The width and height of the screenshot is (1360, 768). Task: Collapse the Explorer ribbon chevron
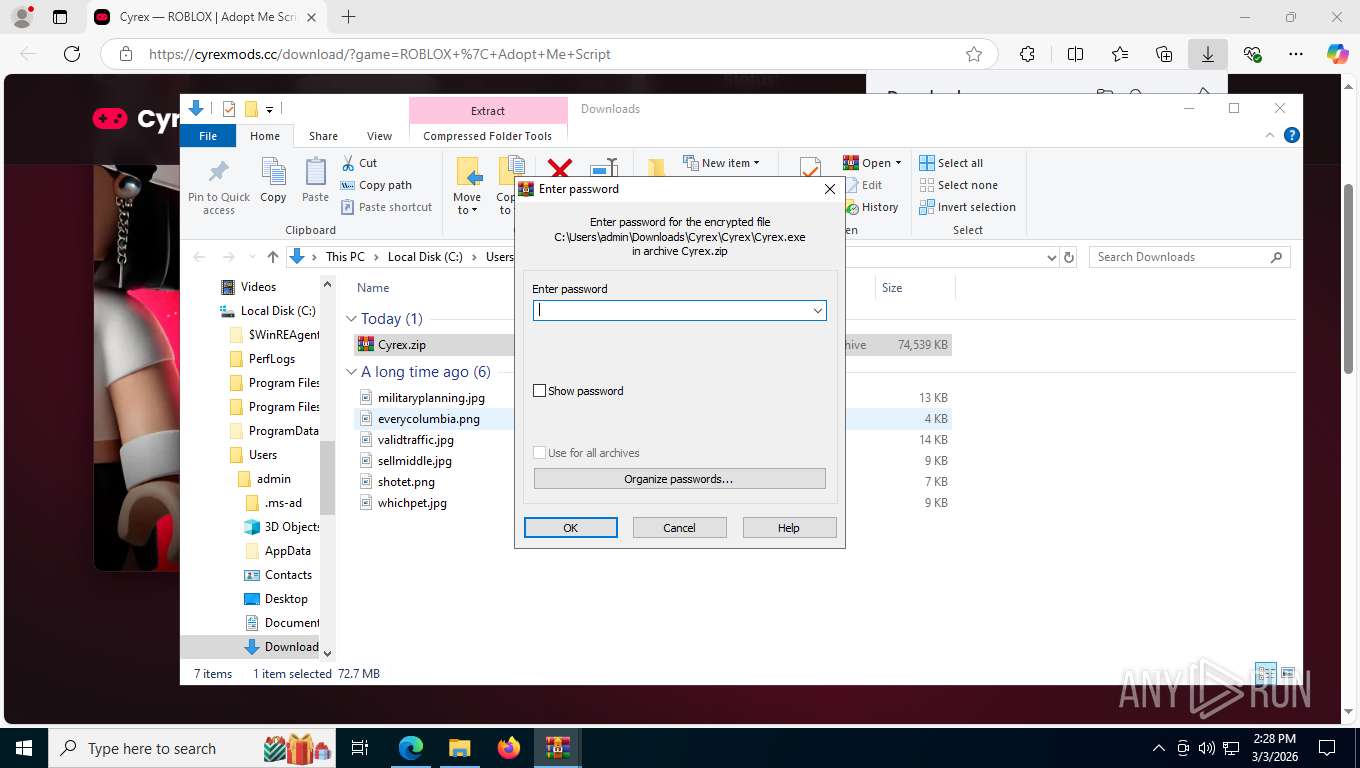(1270, 135)
